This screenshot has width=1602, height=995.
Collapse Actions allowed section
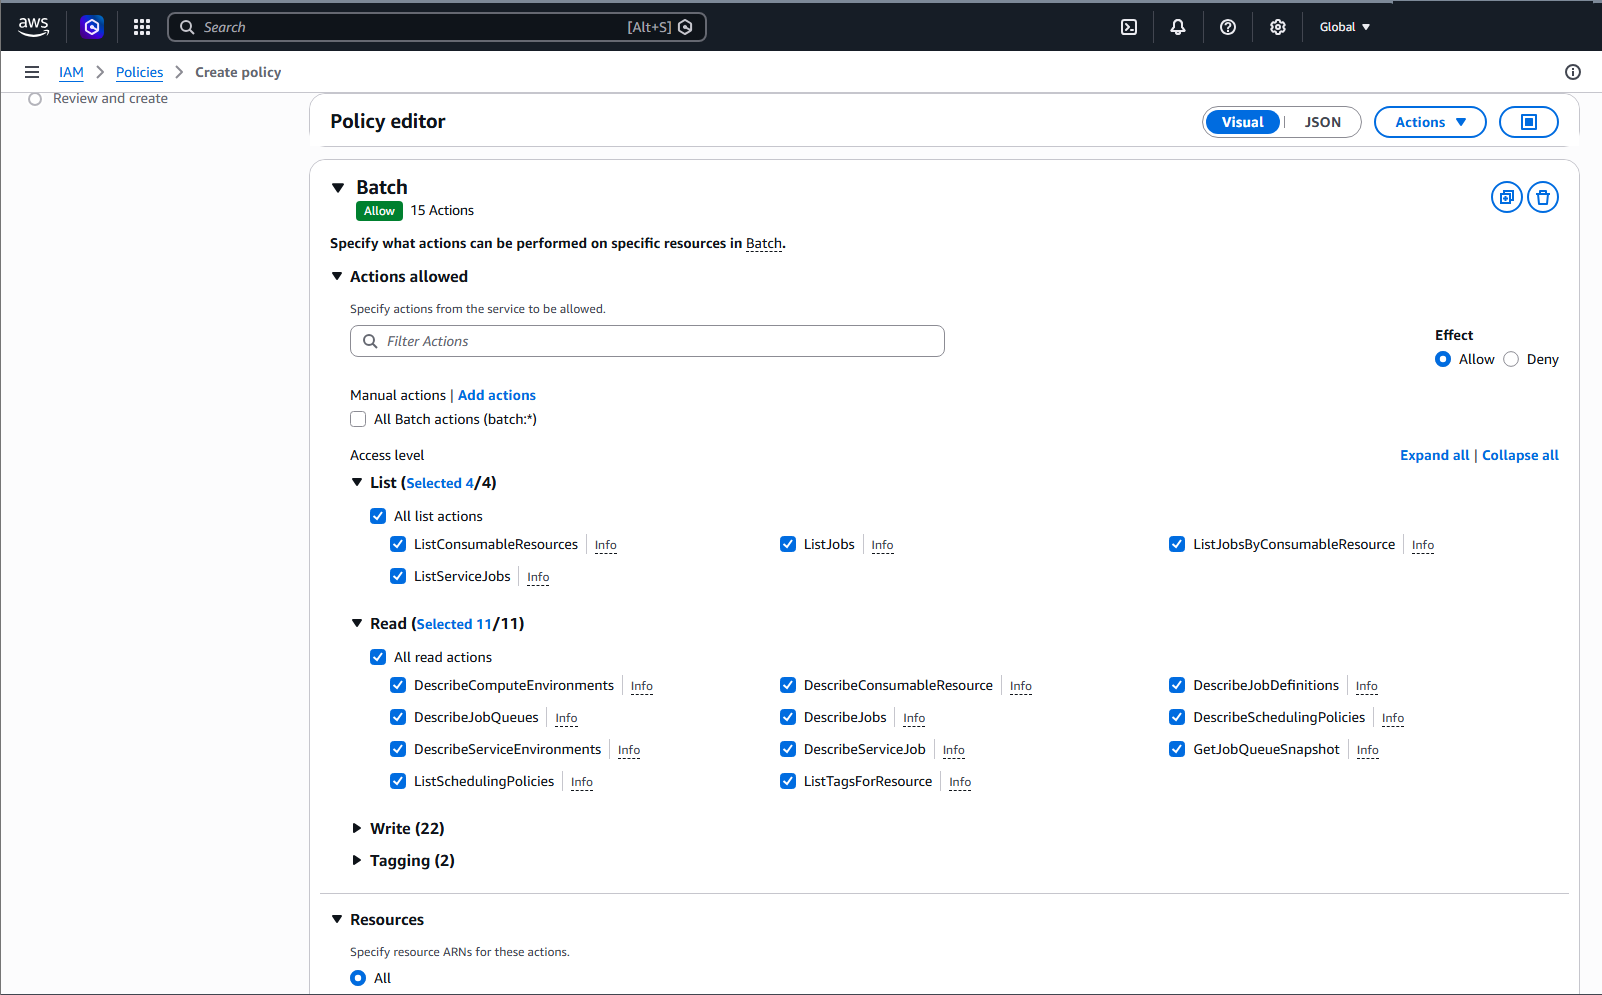tap(337, 276)
